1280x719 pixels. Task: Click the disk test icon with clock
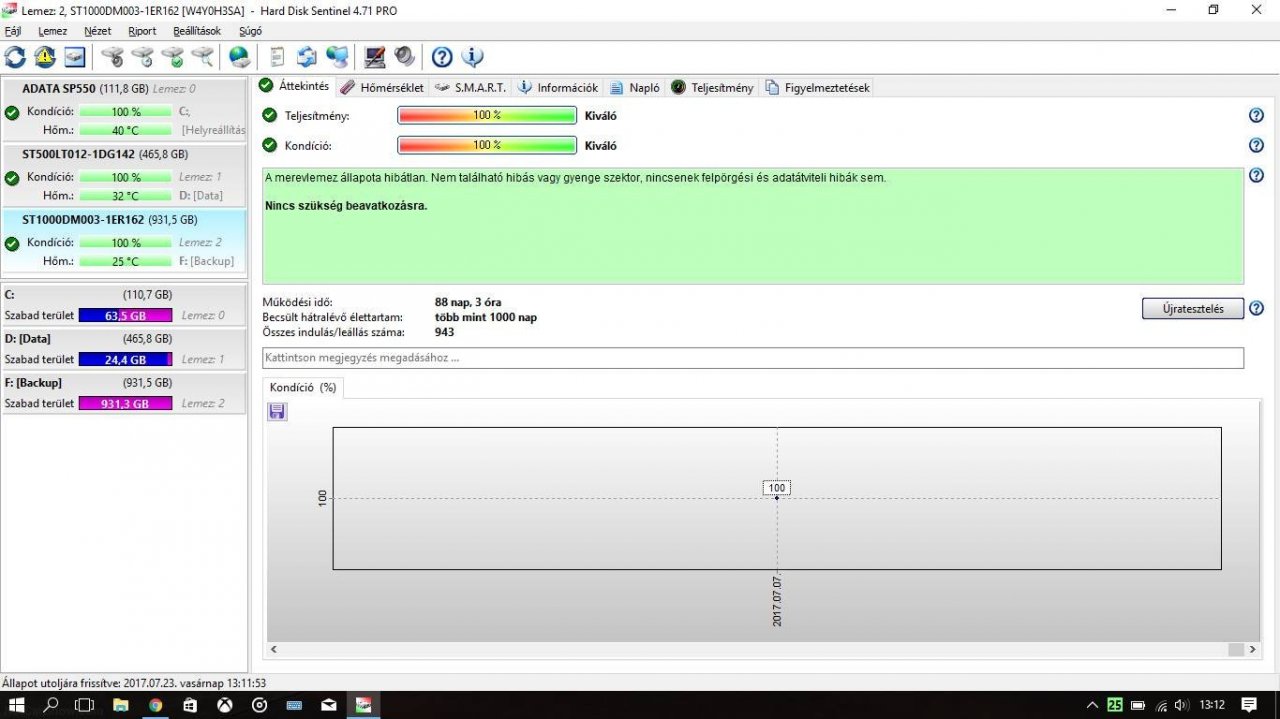point(142,57)
